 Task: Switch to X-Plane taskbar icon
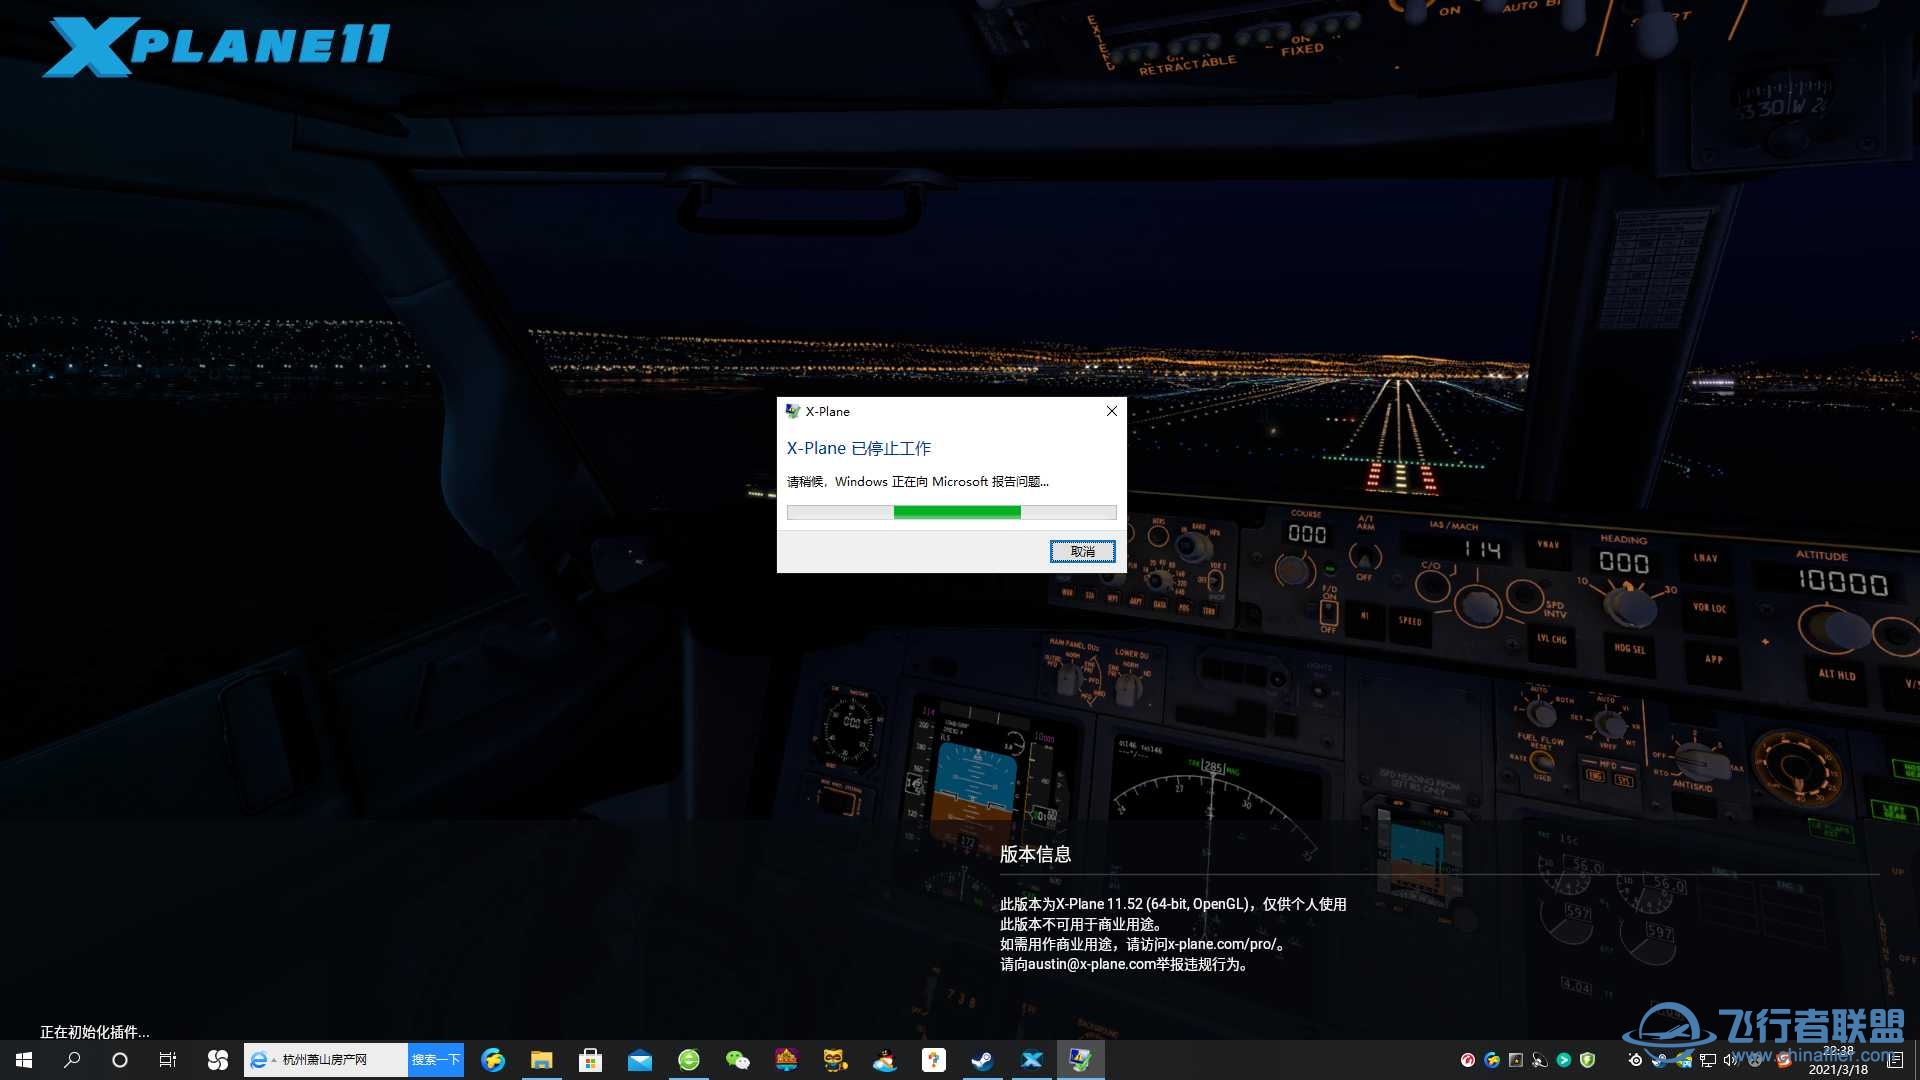1032,1060
